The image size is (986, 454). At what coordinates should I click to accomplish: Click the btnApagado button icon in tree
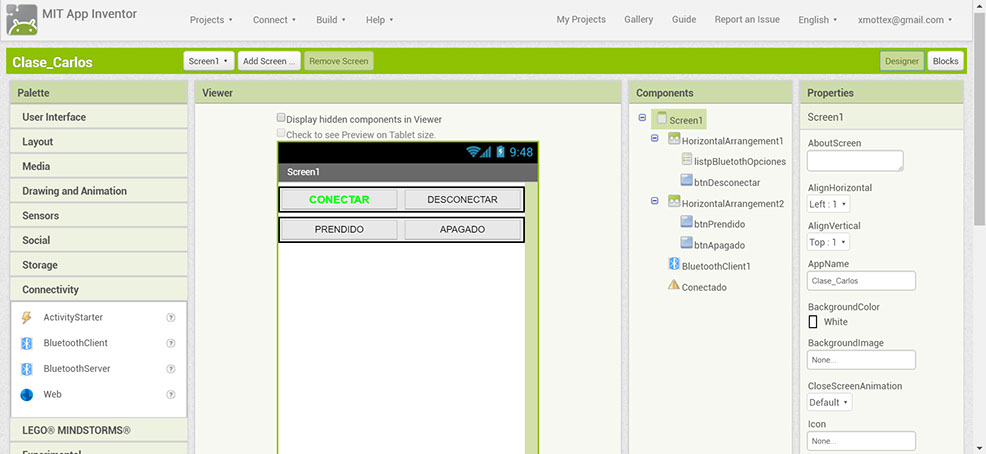click(x=687, y=243)
